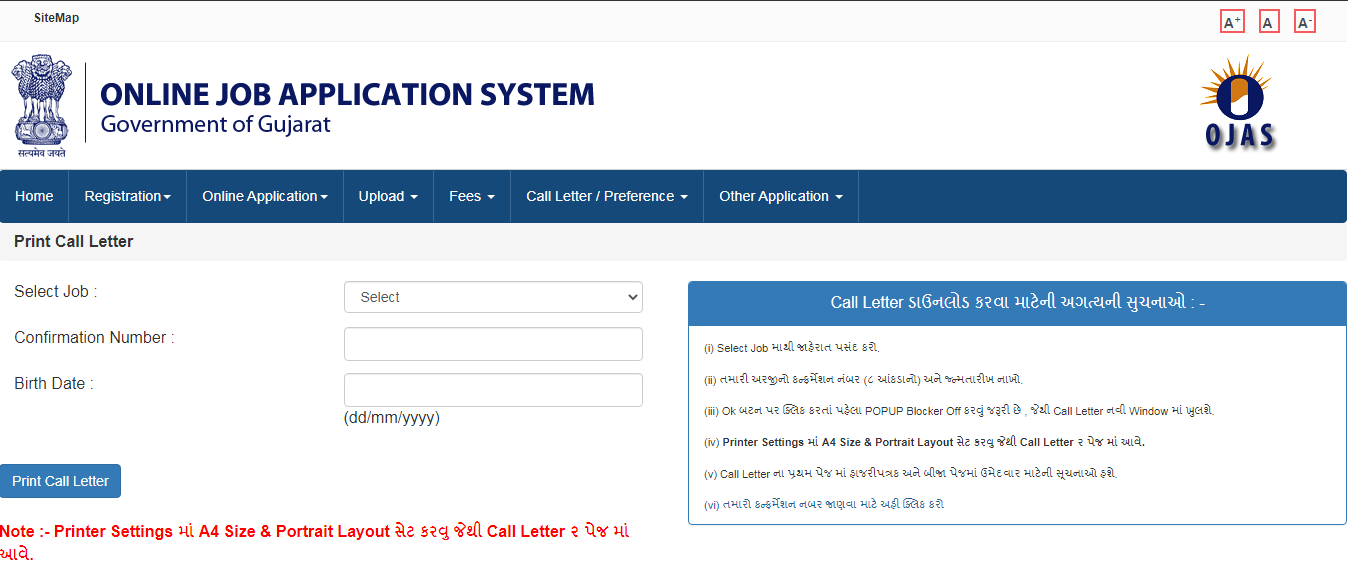
Task: Click instruction (vi) link to find confirmation number
Action: click(824, 505)
